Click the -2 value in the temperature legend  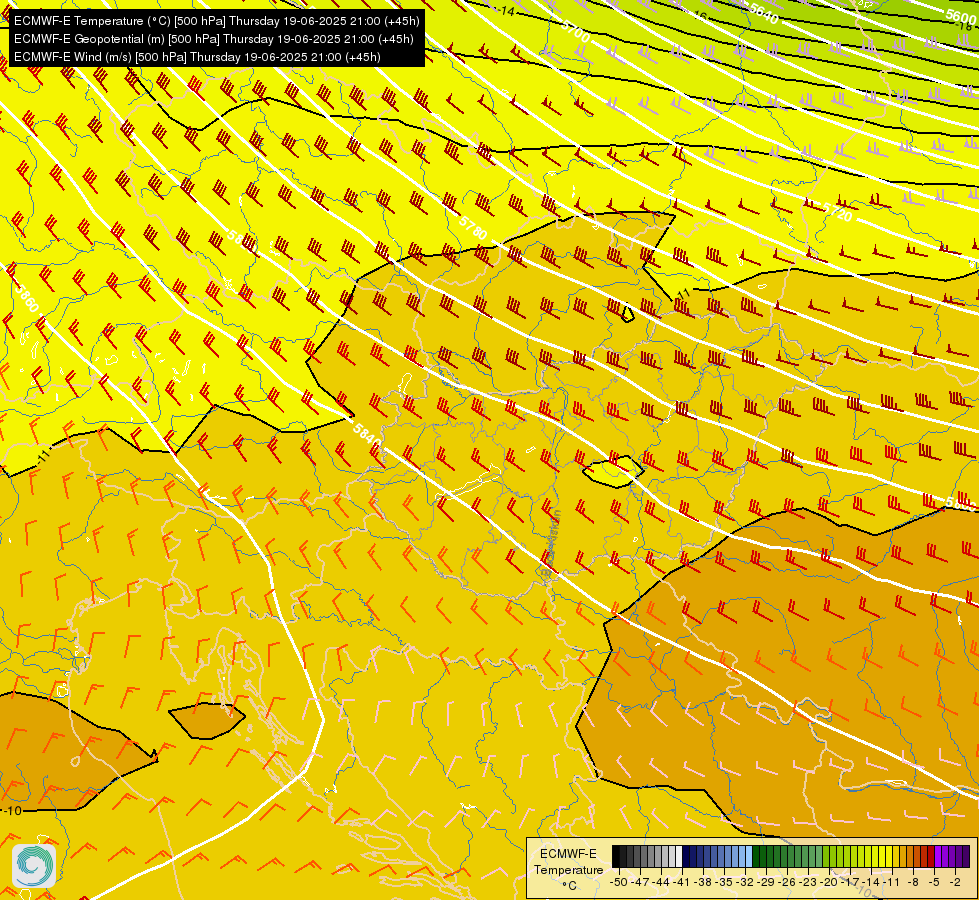click(x=955, y=882)
